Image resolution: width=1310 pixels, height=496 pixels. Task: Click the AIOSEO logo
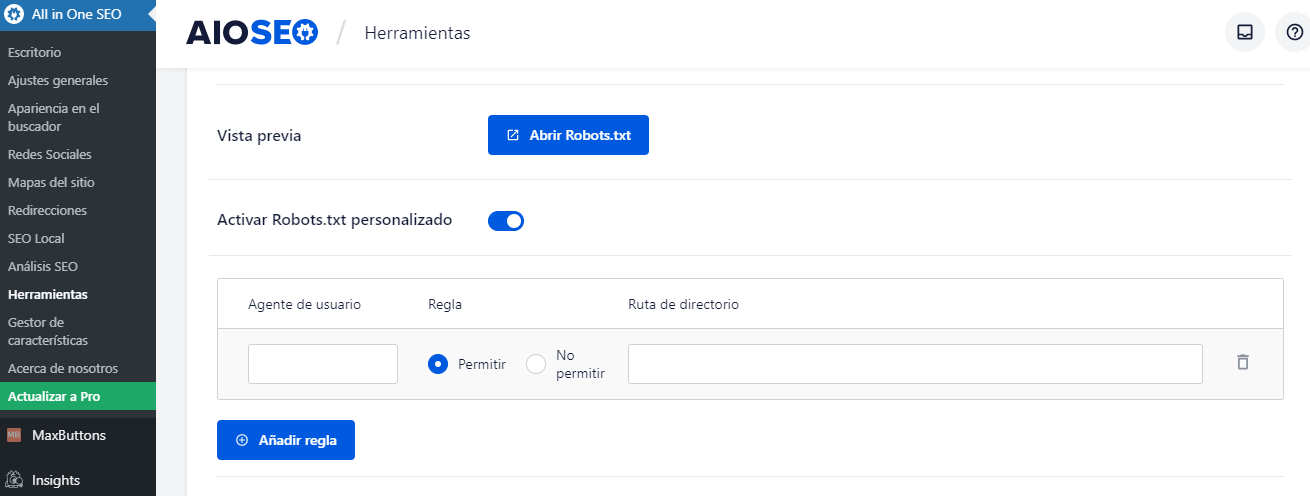tap(252, 33)
